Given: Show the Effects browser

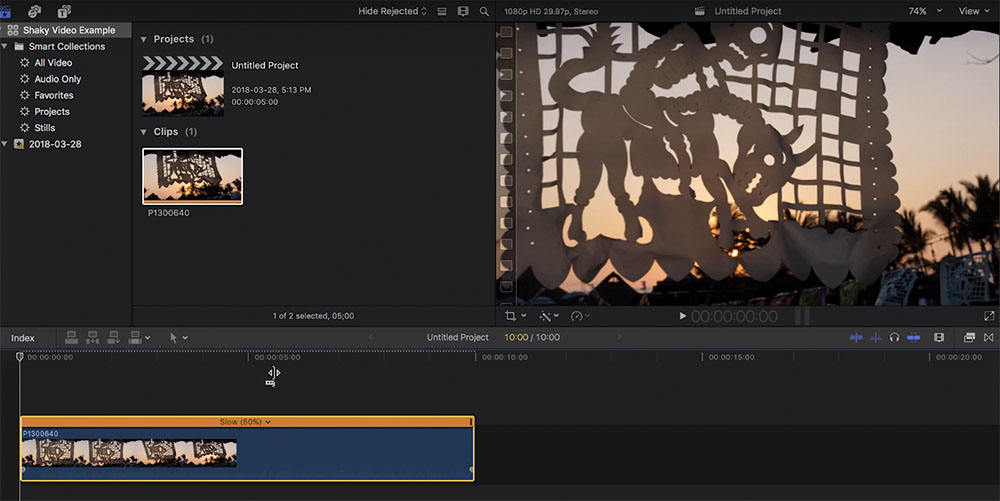Looking at the screenshot, I should (969, 337).
